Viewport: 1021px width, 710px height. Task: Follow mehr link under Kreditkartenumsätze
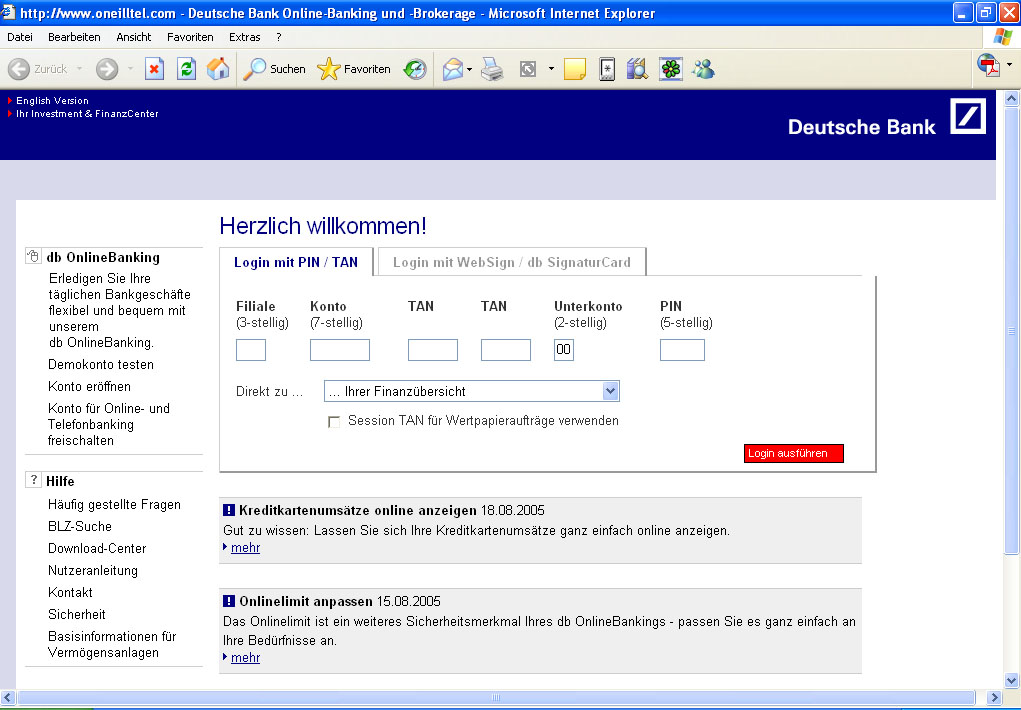click(x=245, y=548)
